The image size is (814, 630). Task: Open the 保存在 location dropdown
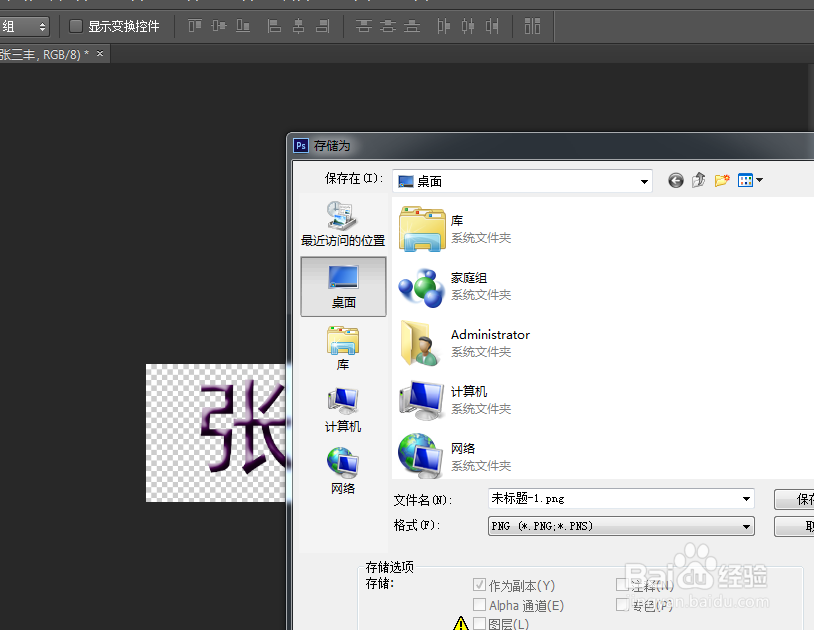pos(642,181)
